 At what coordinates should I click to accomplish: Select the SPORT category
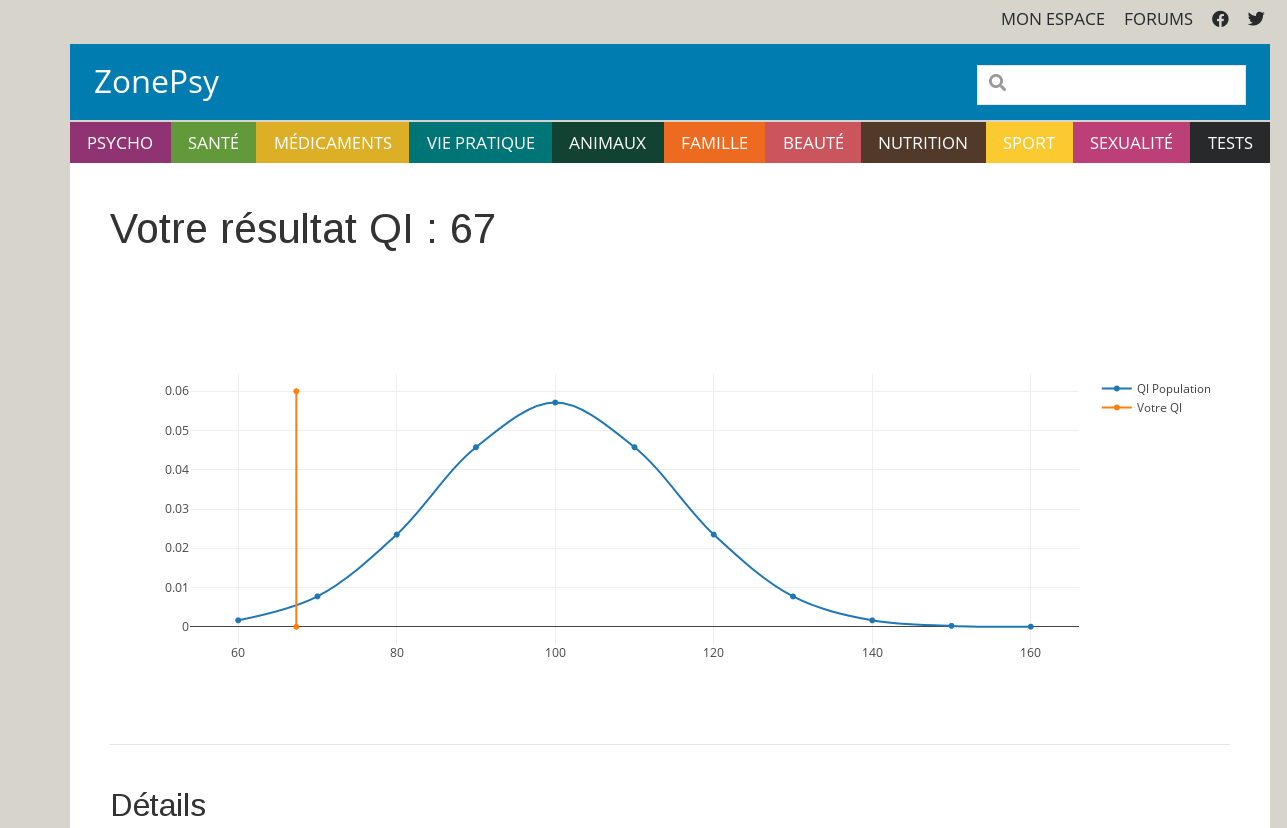point(1028,143)
